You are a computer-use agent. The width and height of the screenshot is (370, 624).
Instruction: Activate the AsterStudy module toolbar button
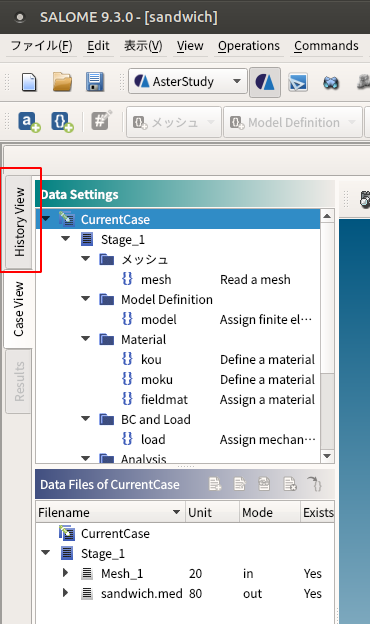(x=265, y=82)
